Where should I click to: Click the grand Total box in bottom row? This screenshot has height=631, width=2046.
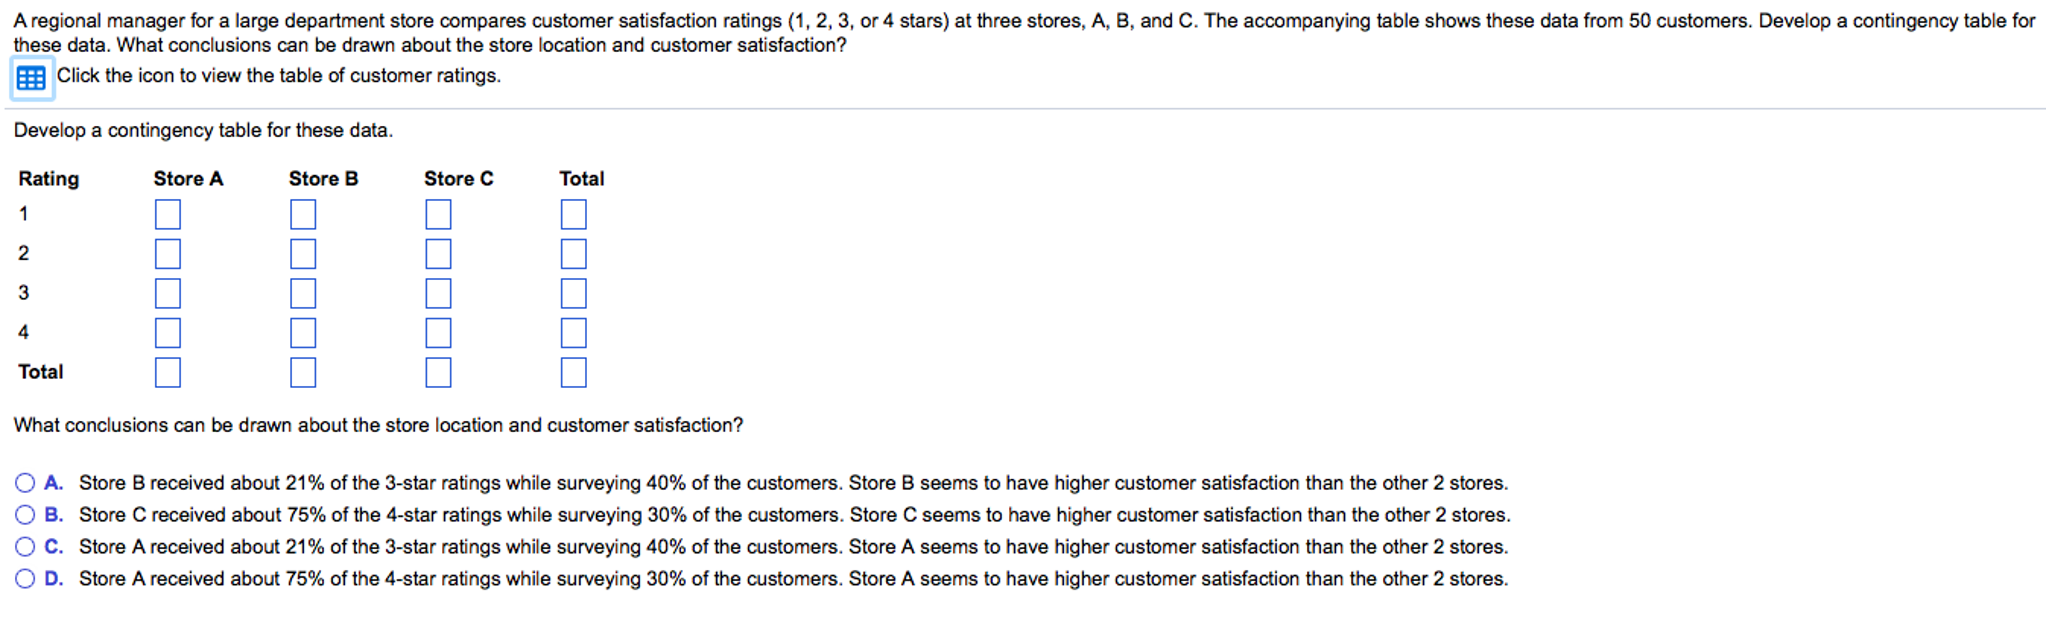[573, 372]
